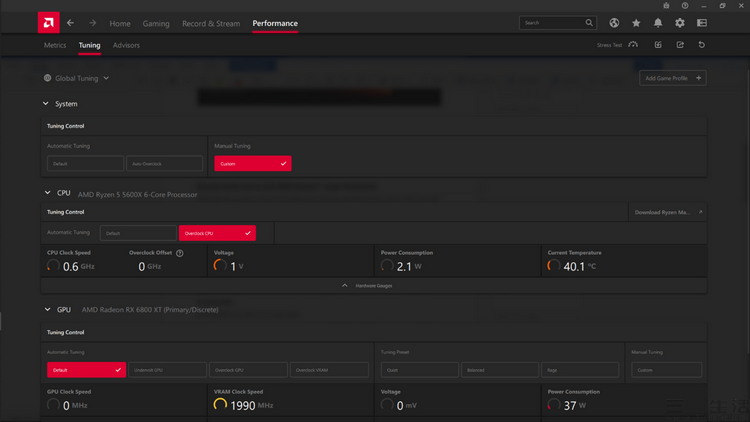Click the Stress Test label
The image size is (750, 422).
[609, 45]
